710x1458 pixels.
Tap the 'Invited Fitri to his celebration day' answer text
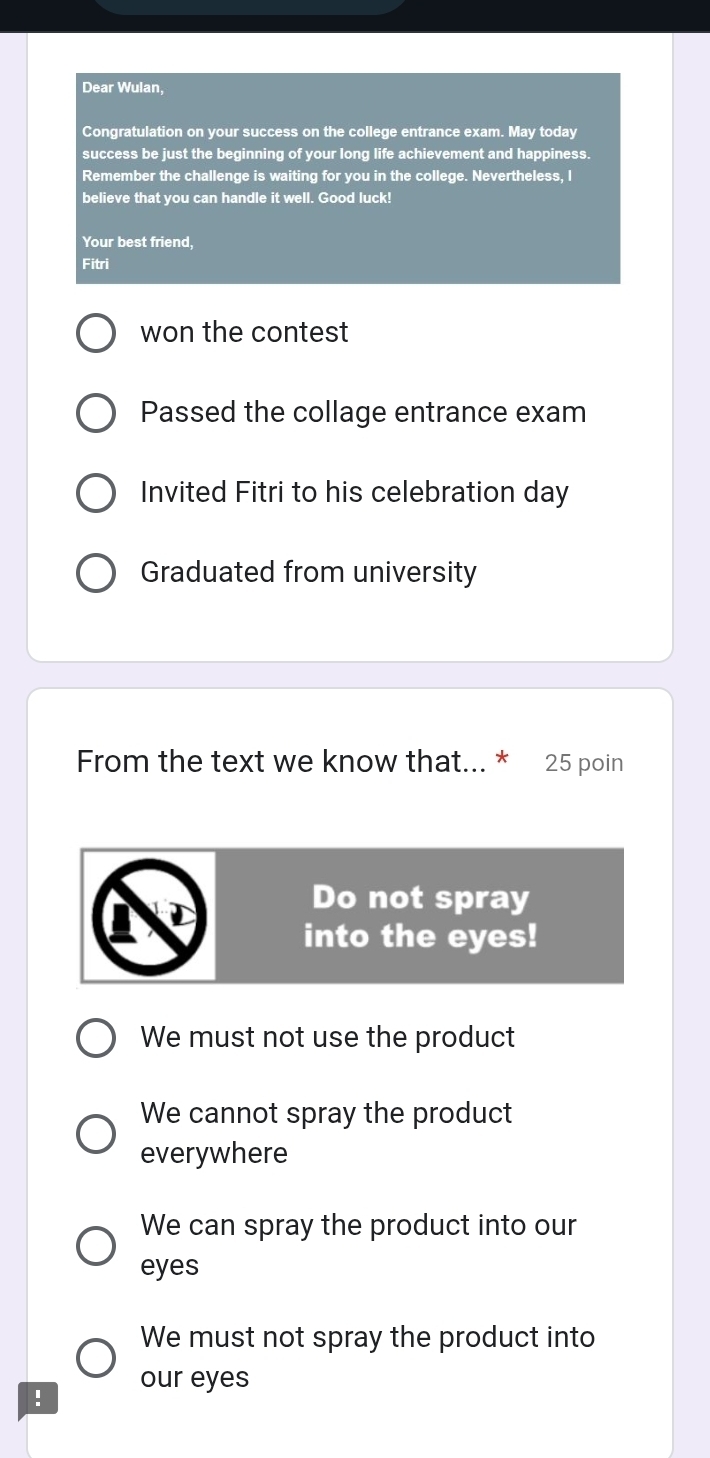[x=355, y=493]
